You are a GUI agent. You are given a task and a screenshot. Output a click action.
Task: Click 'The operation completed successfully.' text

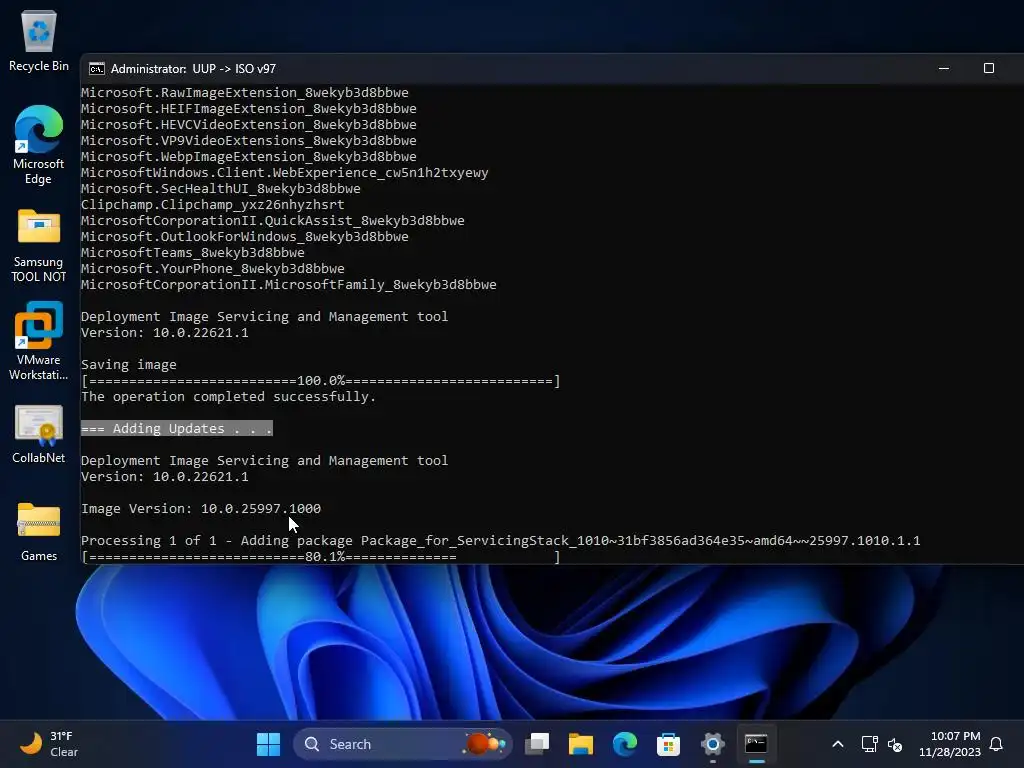229,396
